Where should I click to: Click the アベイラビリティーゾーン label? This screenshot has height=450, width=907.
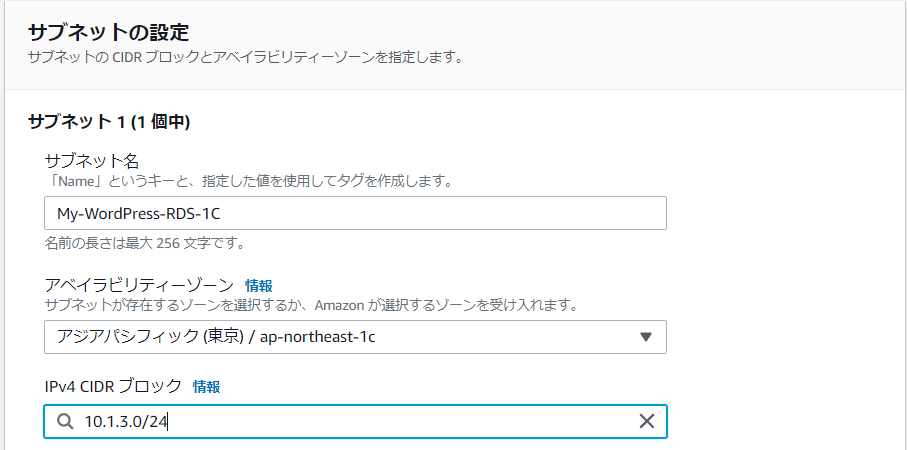[139, 285]
